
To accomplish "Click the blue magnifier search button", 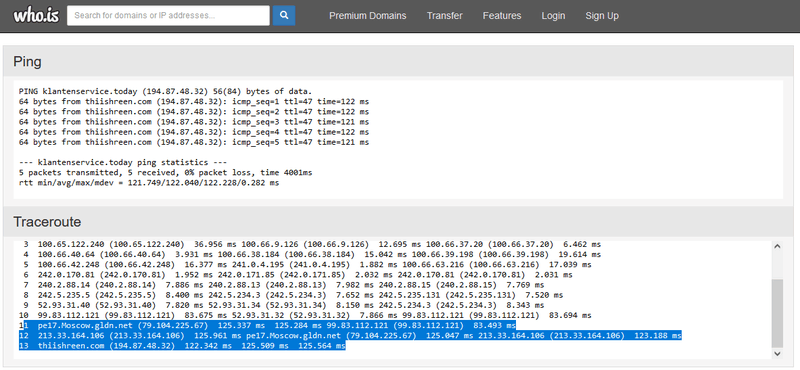I will coord(284,15).
